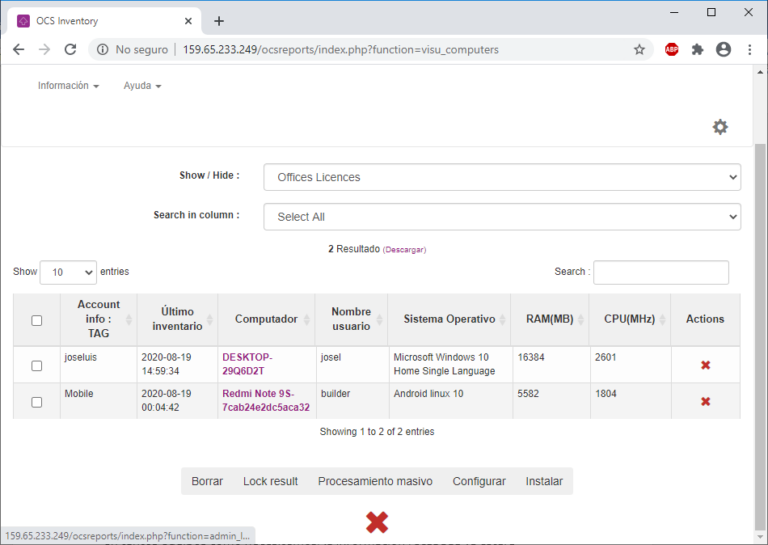This screenshot has width=768, height=545.
Task: Click the large red X below buttons
Action: (377, 521)
